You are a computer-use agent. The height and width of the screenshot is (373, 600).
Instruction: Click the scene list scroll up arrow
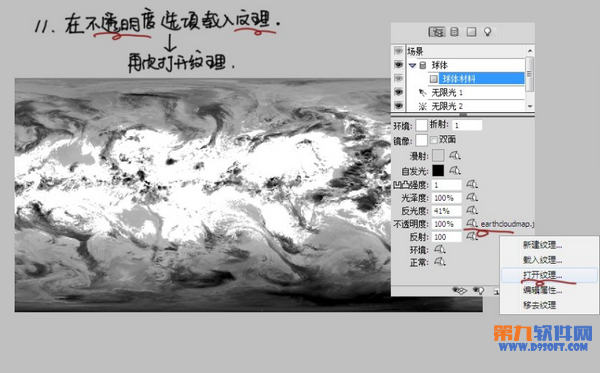coord(530,50)
